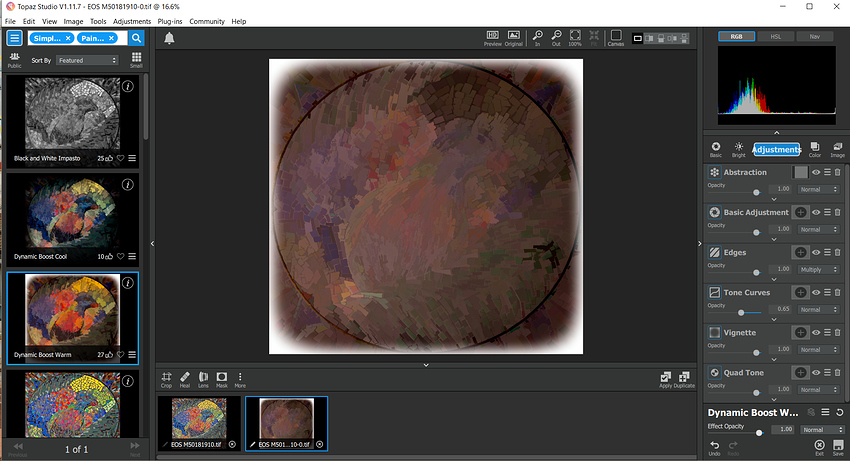Click the Zoom In magnifier icon
This screenshot has height=461, width=850.
pyautogui.click(x=537, y=37)
